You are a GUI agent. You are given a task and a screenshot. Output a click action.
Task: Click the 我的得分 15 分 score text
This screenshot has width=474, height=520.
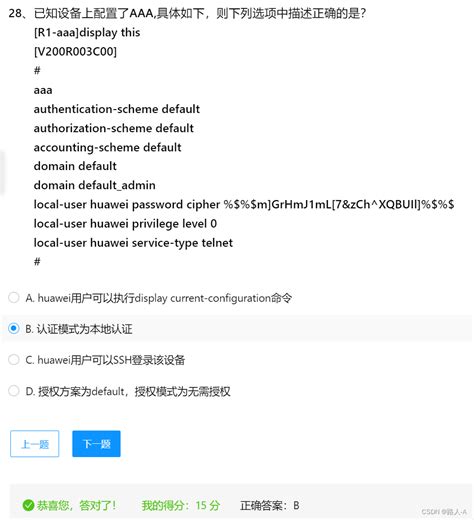click(x=181, y=505)
